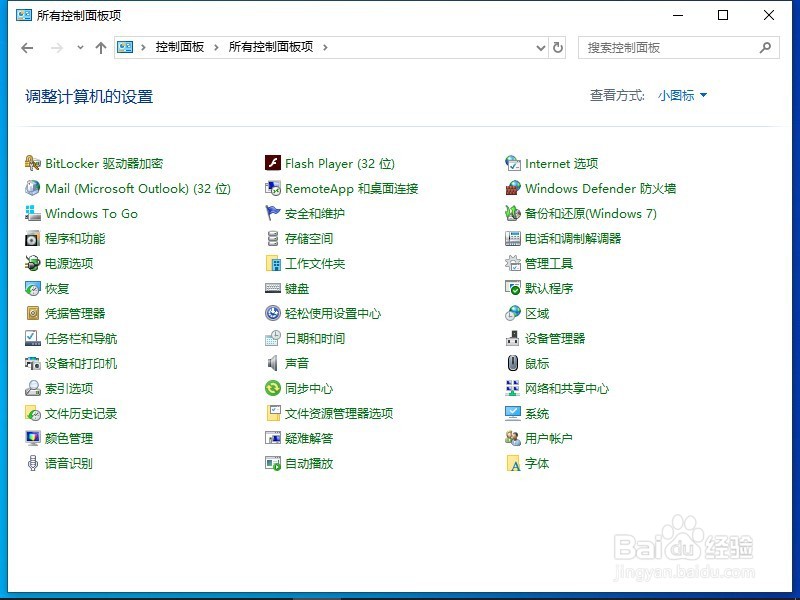Click the 文件资源管理器选项 icon
Screen dimensions: 800x600
[x=273, y=413]
